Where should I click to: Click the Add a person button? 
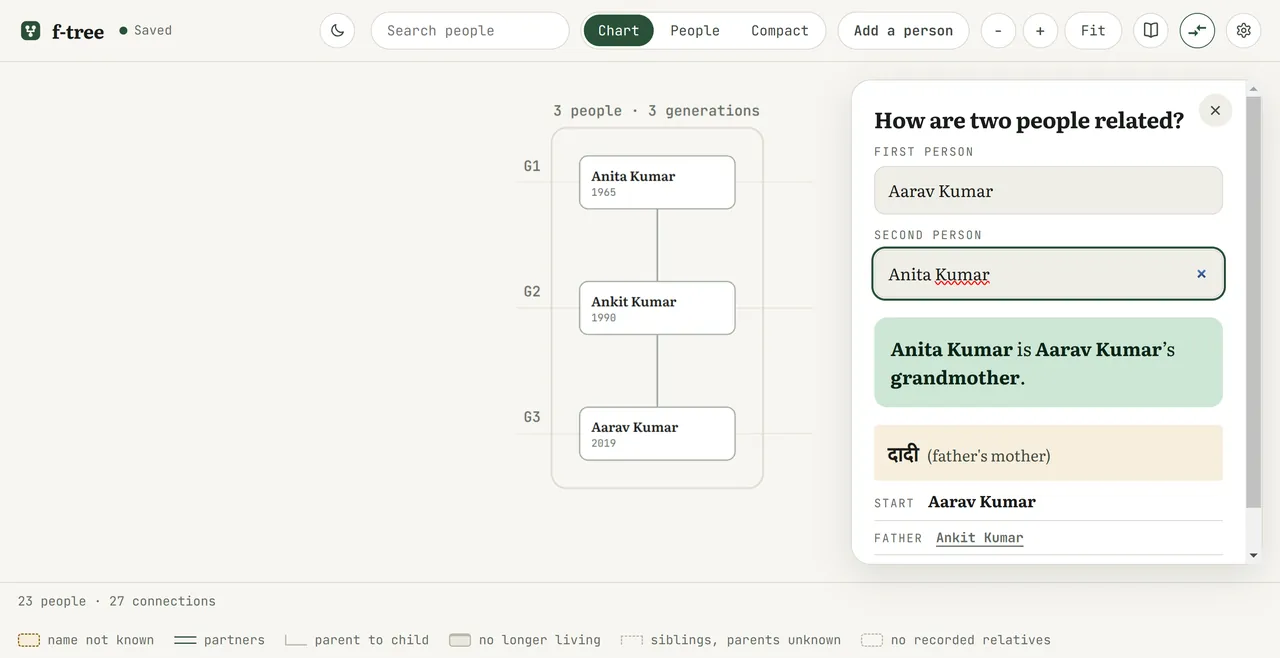(903, 31)
